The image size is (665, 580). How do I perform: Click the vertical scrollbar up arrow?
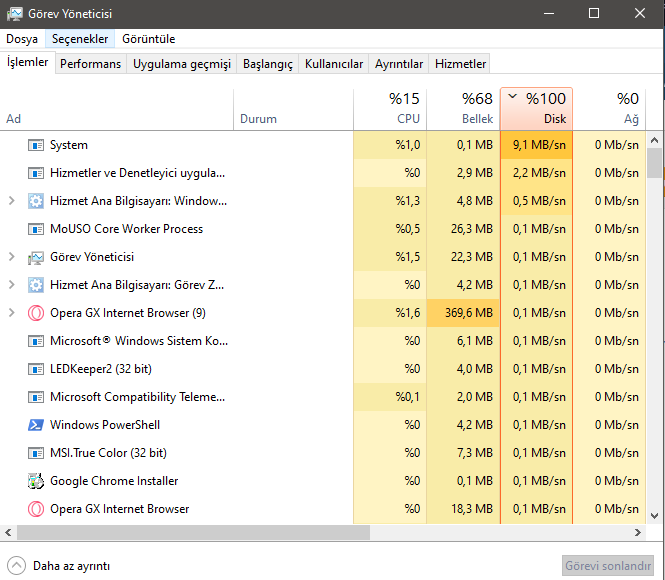pyautogui.click(x=655, y=140)
